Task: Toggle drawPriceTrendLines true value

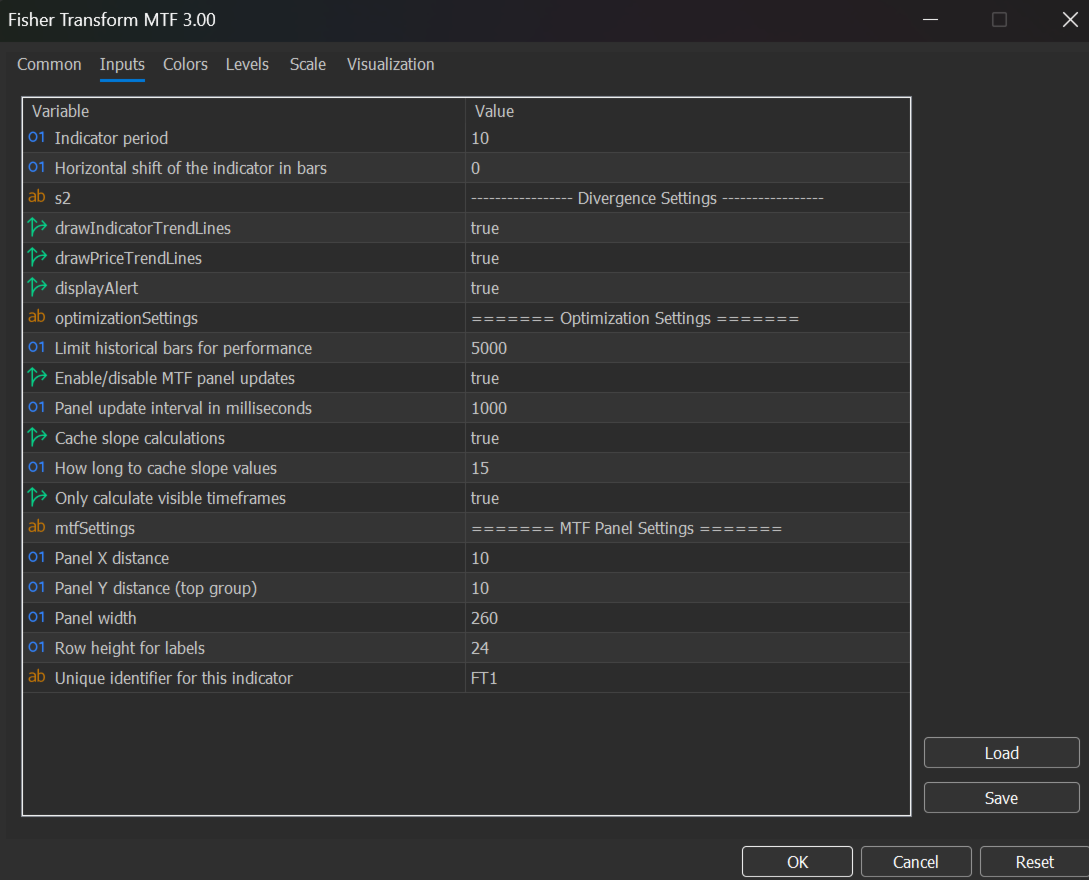Action: point(687,258)
